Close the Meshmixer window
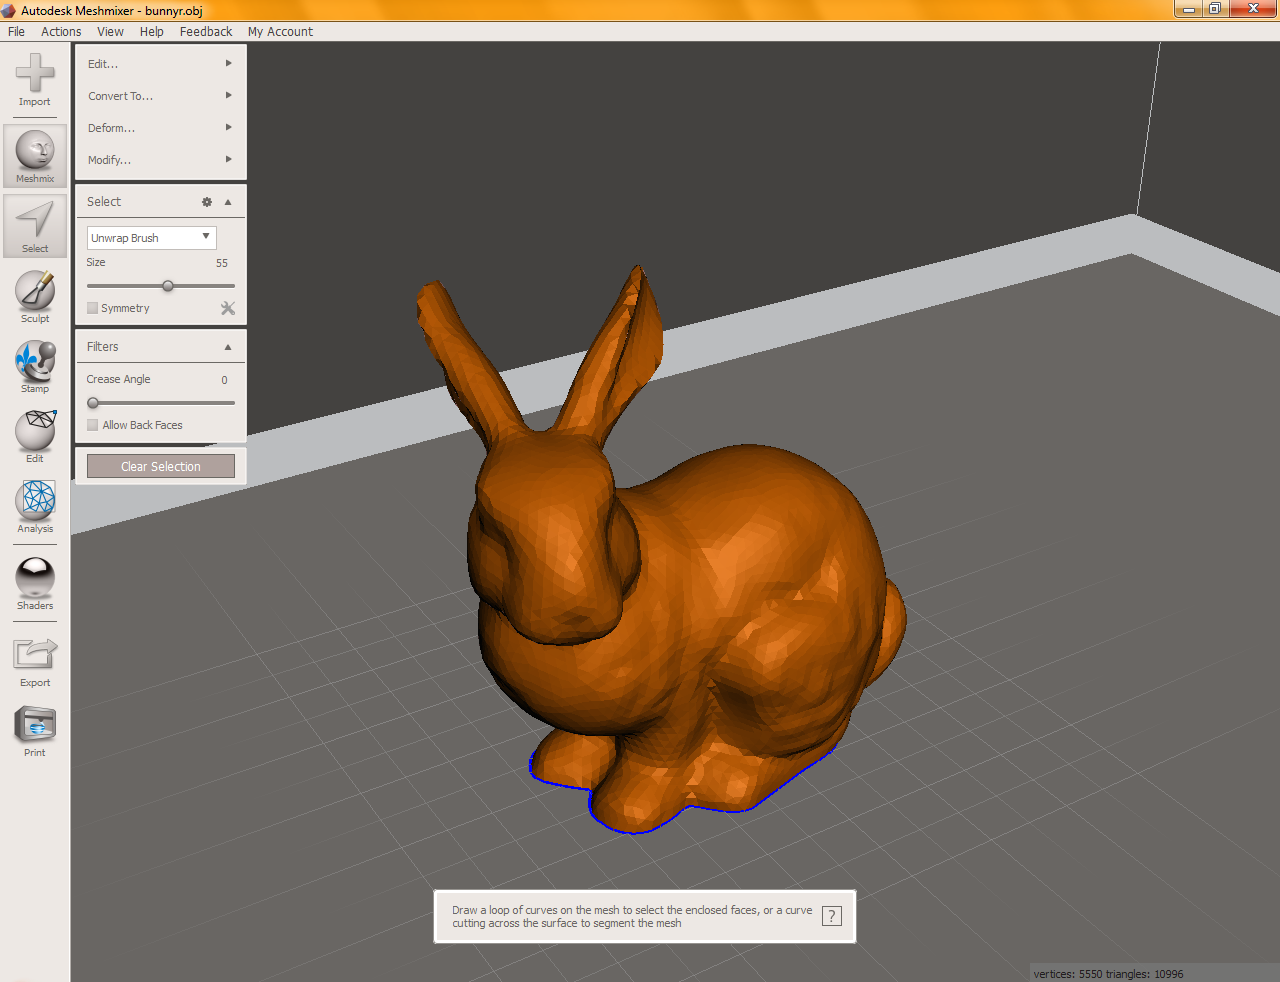 click(1253, 9)
